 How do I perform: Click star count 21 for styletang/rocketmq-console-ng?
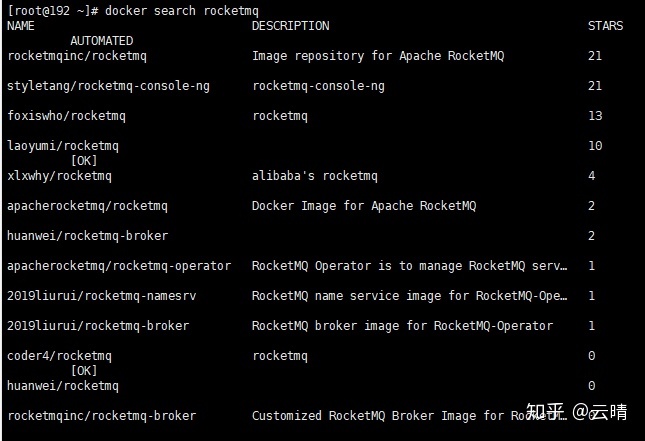pyautogui.click(x=595, y=86)
